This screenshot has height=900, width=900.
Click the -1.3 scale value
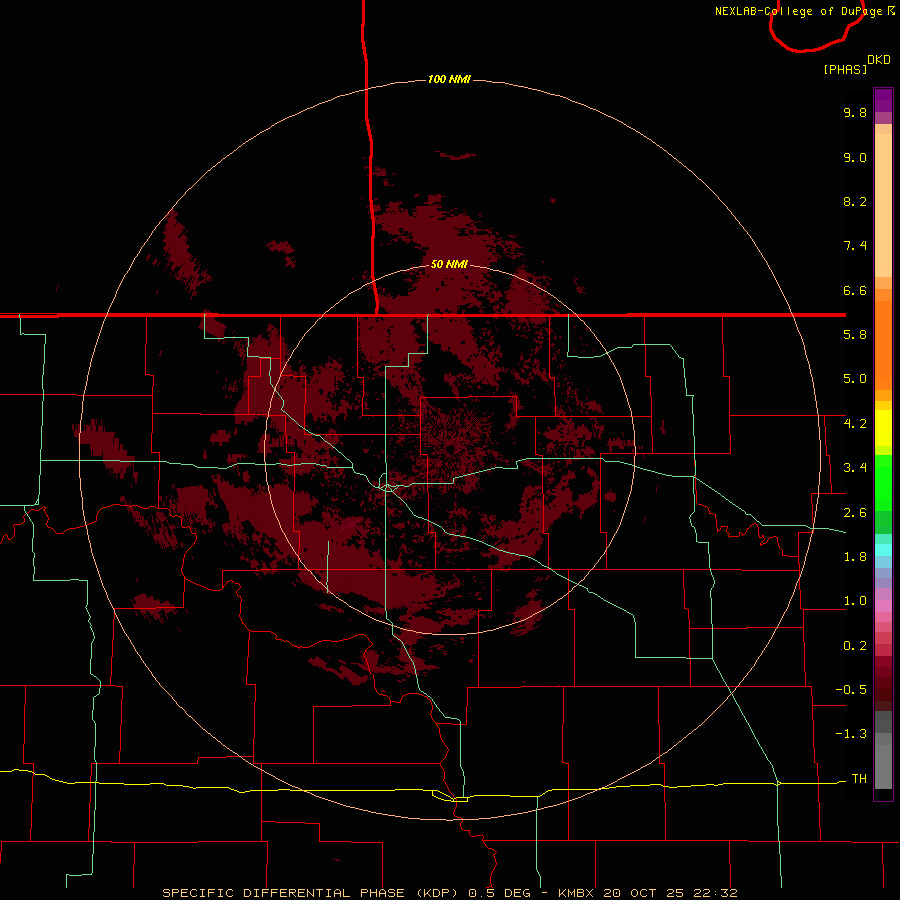pos(851,734)
